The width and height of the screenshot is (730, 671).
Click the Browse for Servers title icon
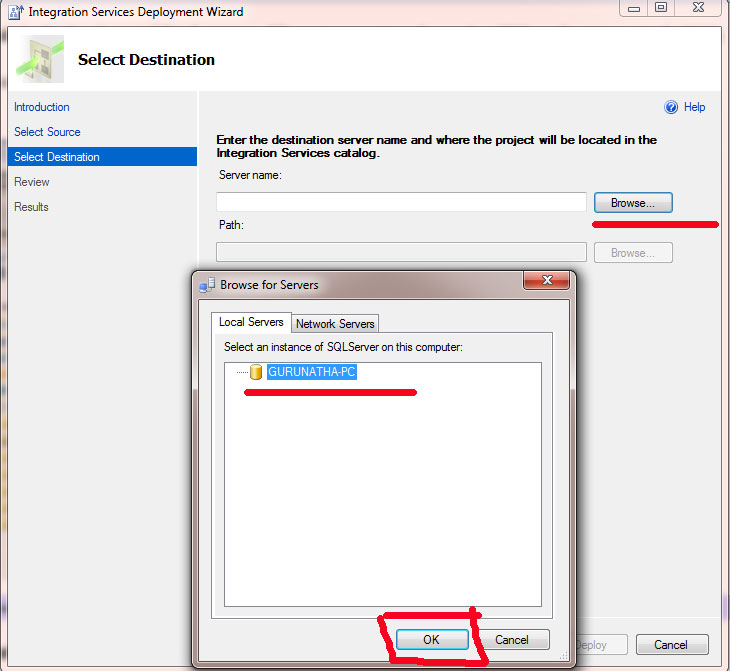click(207, 285)
